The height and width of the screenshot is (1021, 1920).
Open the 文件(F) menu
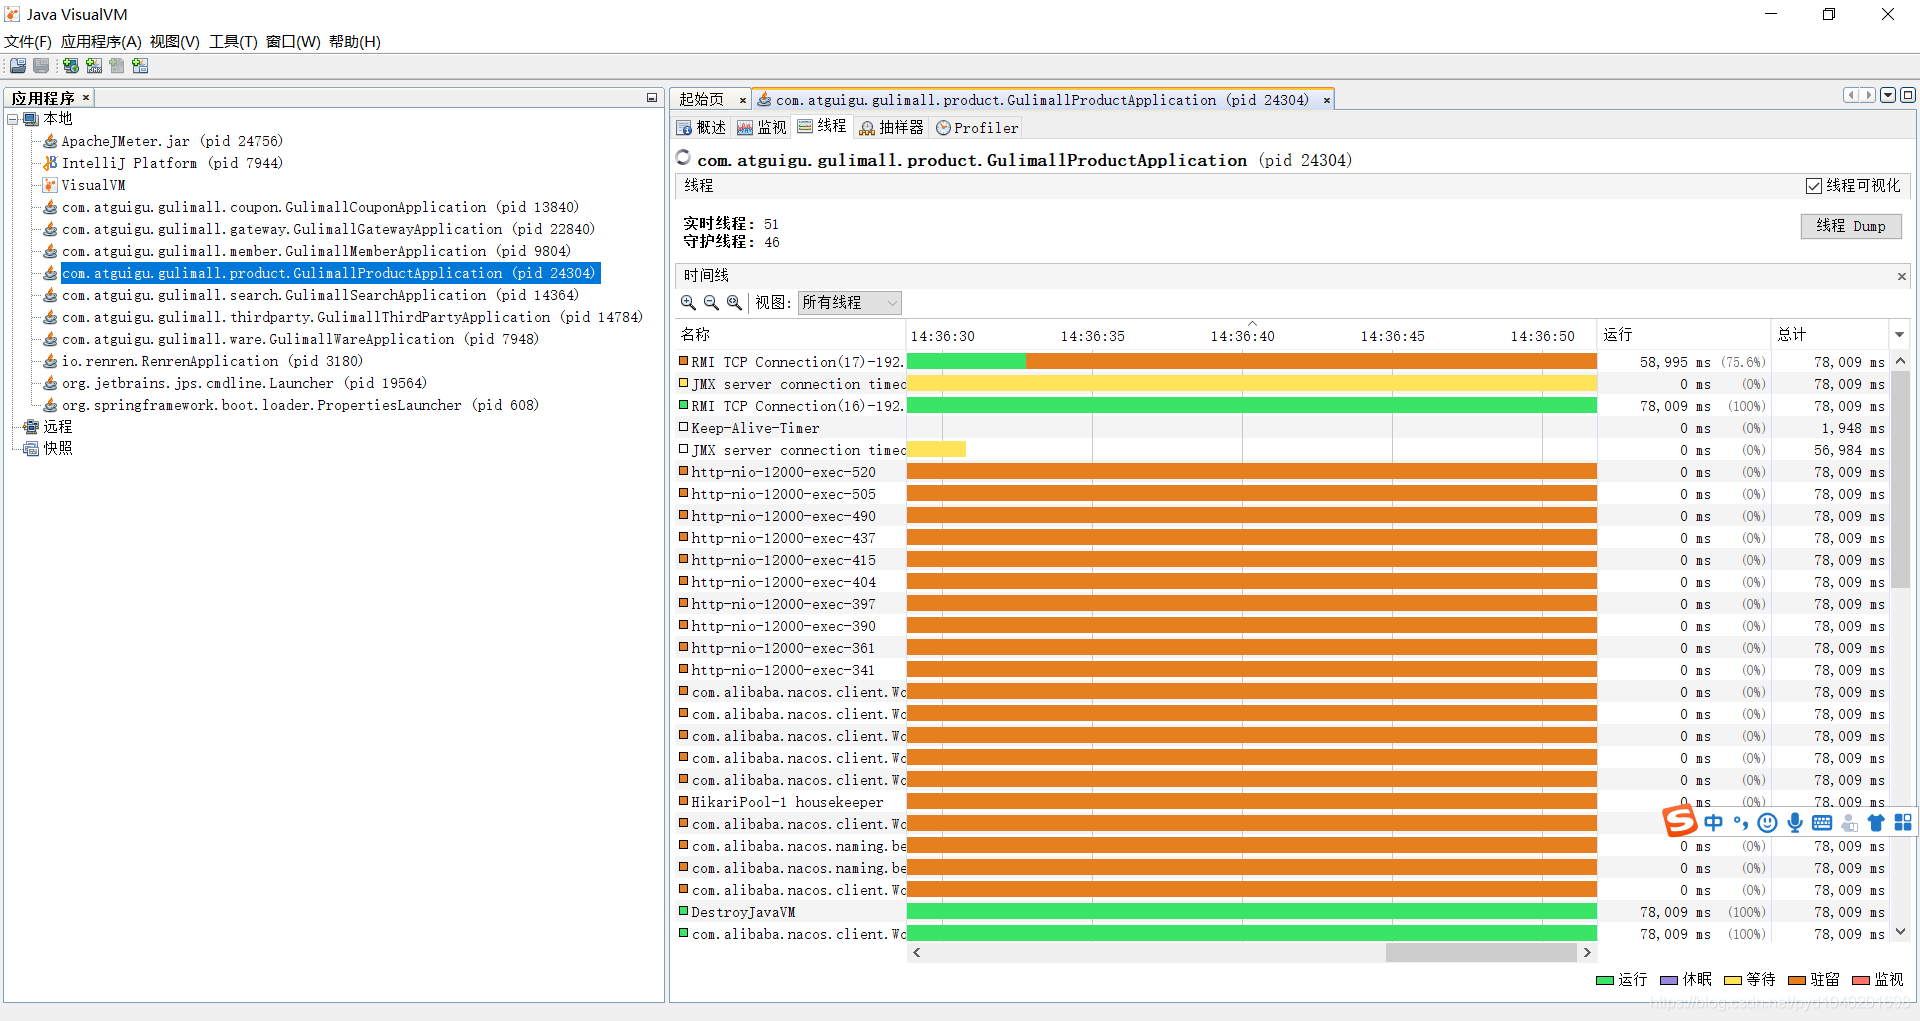tap(28, 41)
